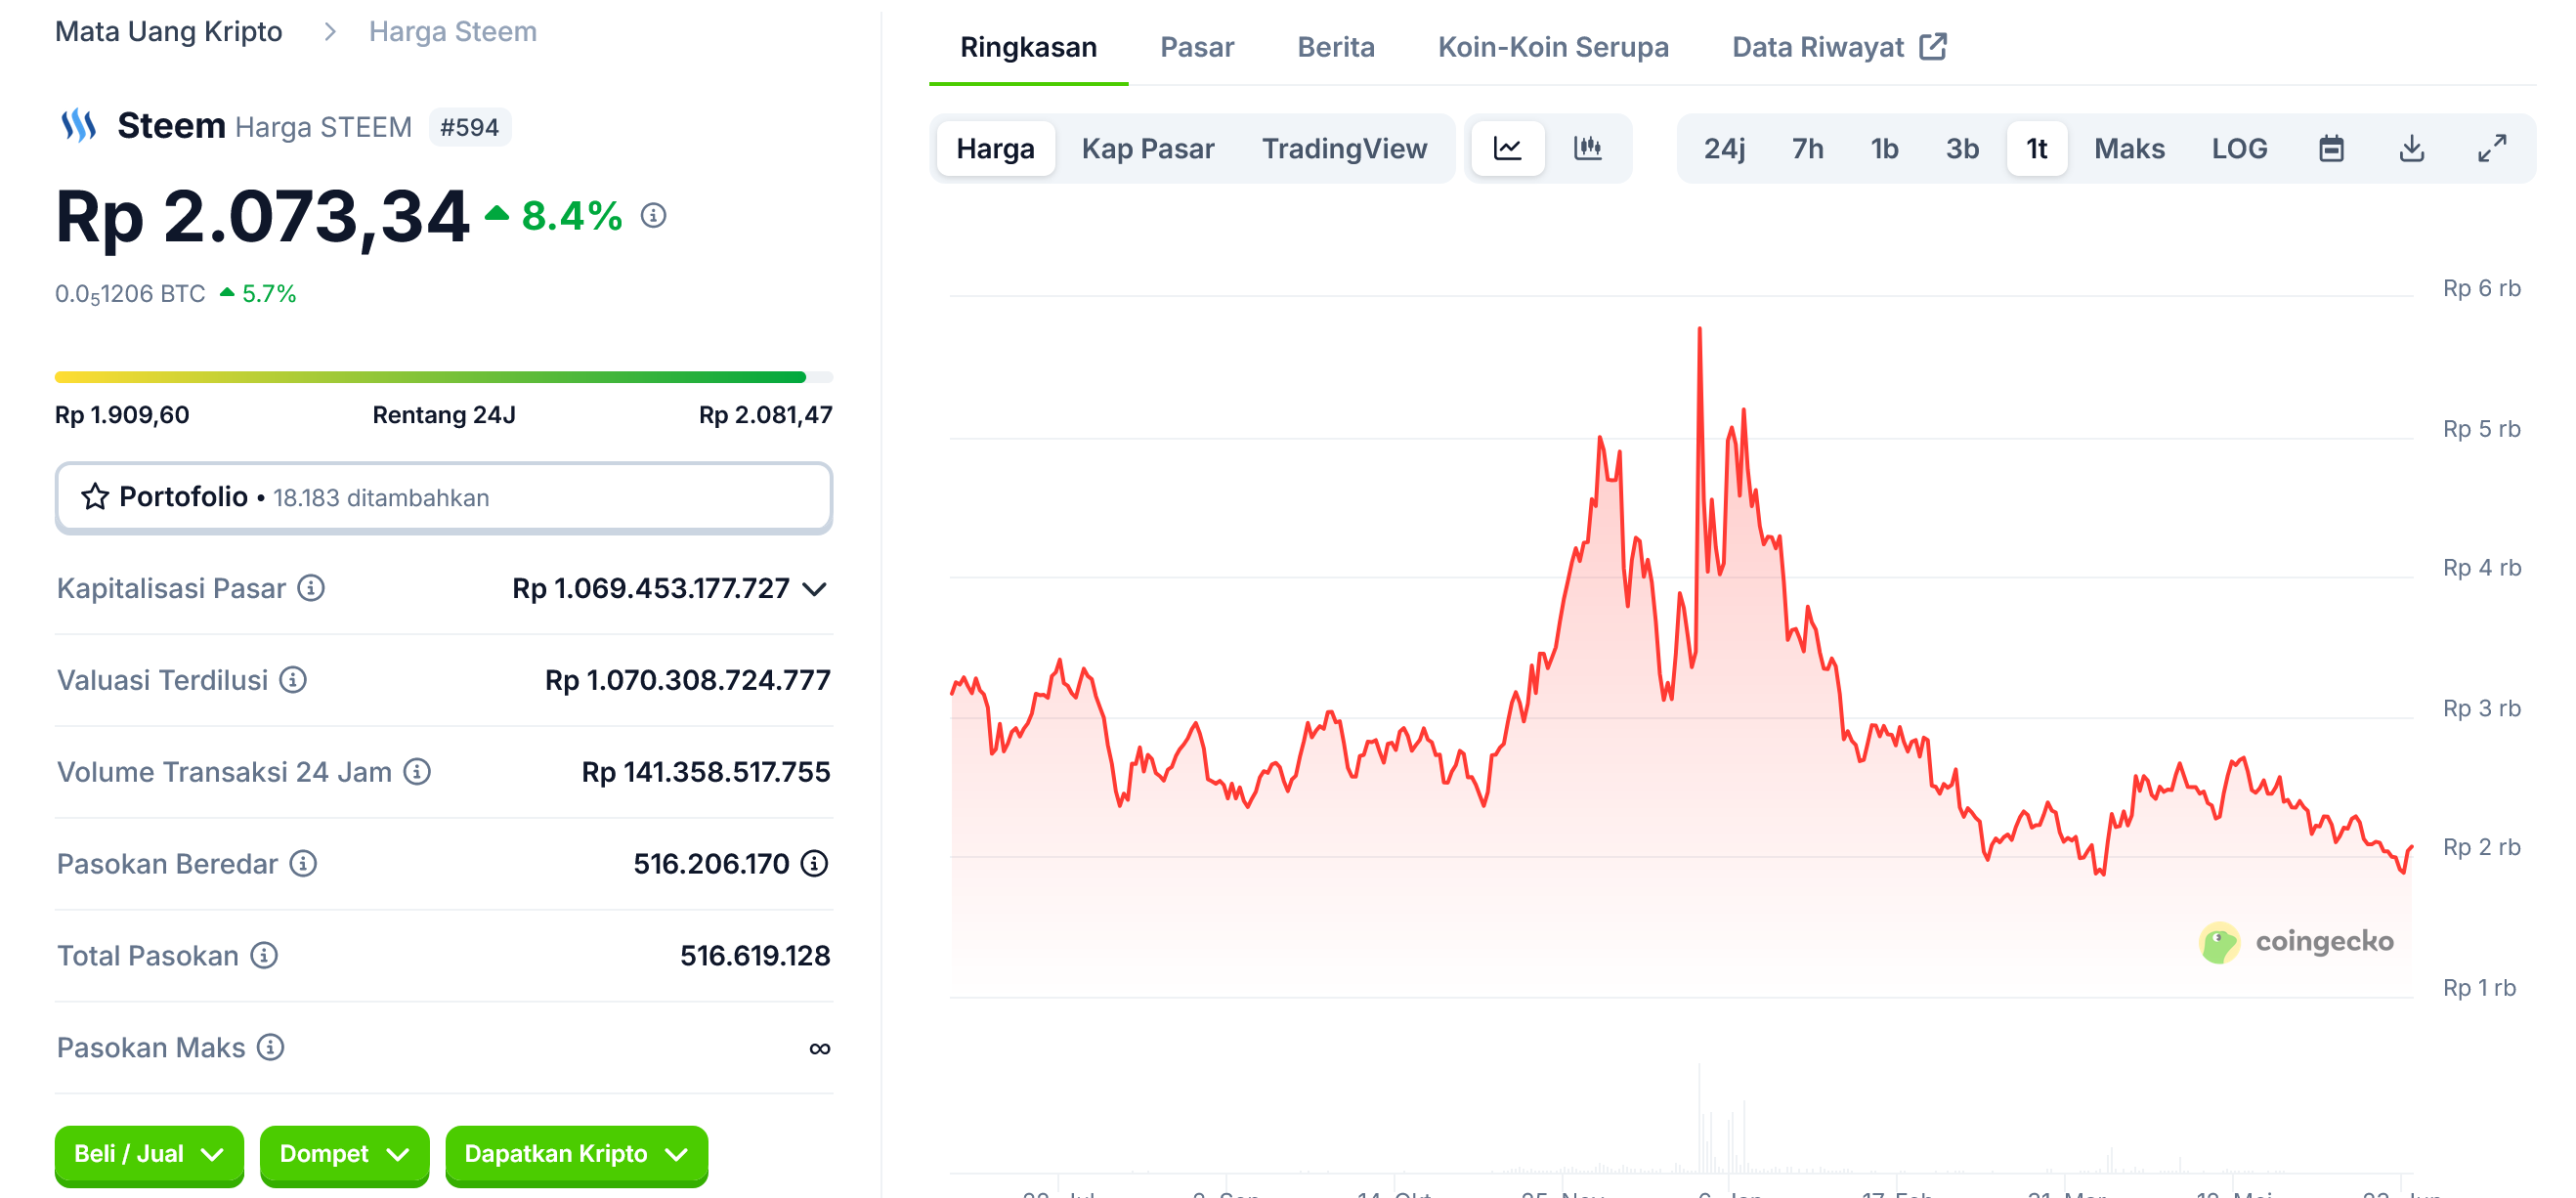Switch to the Ringkasan tab
The image size is (2576, 1198).
1028,47
